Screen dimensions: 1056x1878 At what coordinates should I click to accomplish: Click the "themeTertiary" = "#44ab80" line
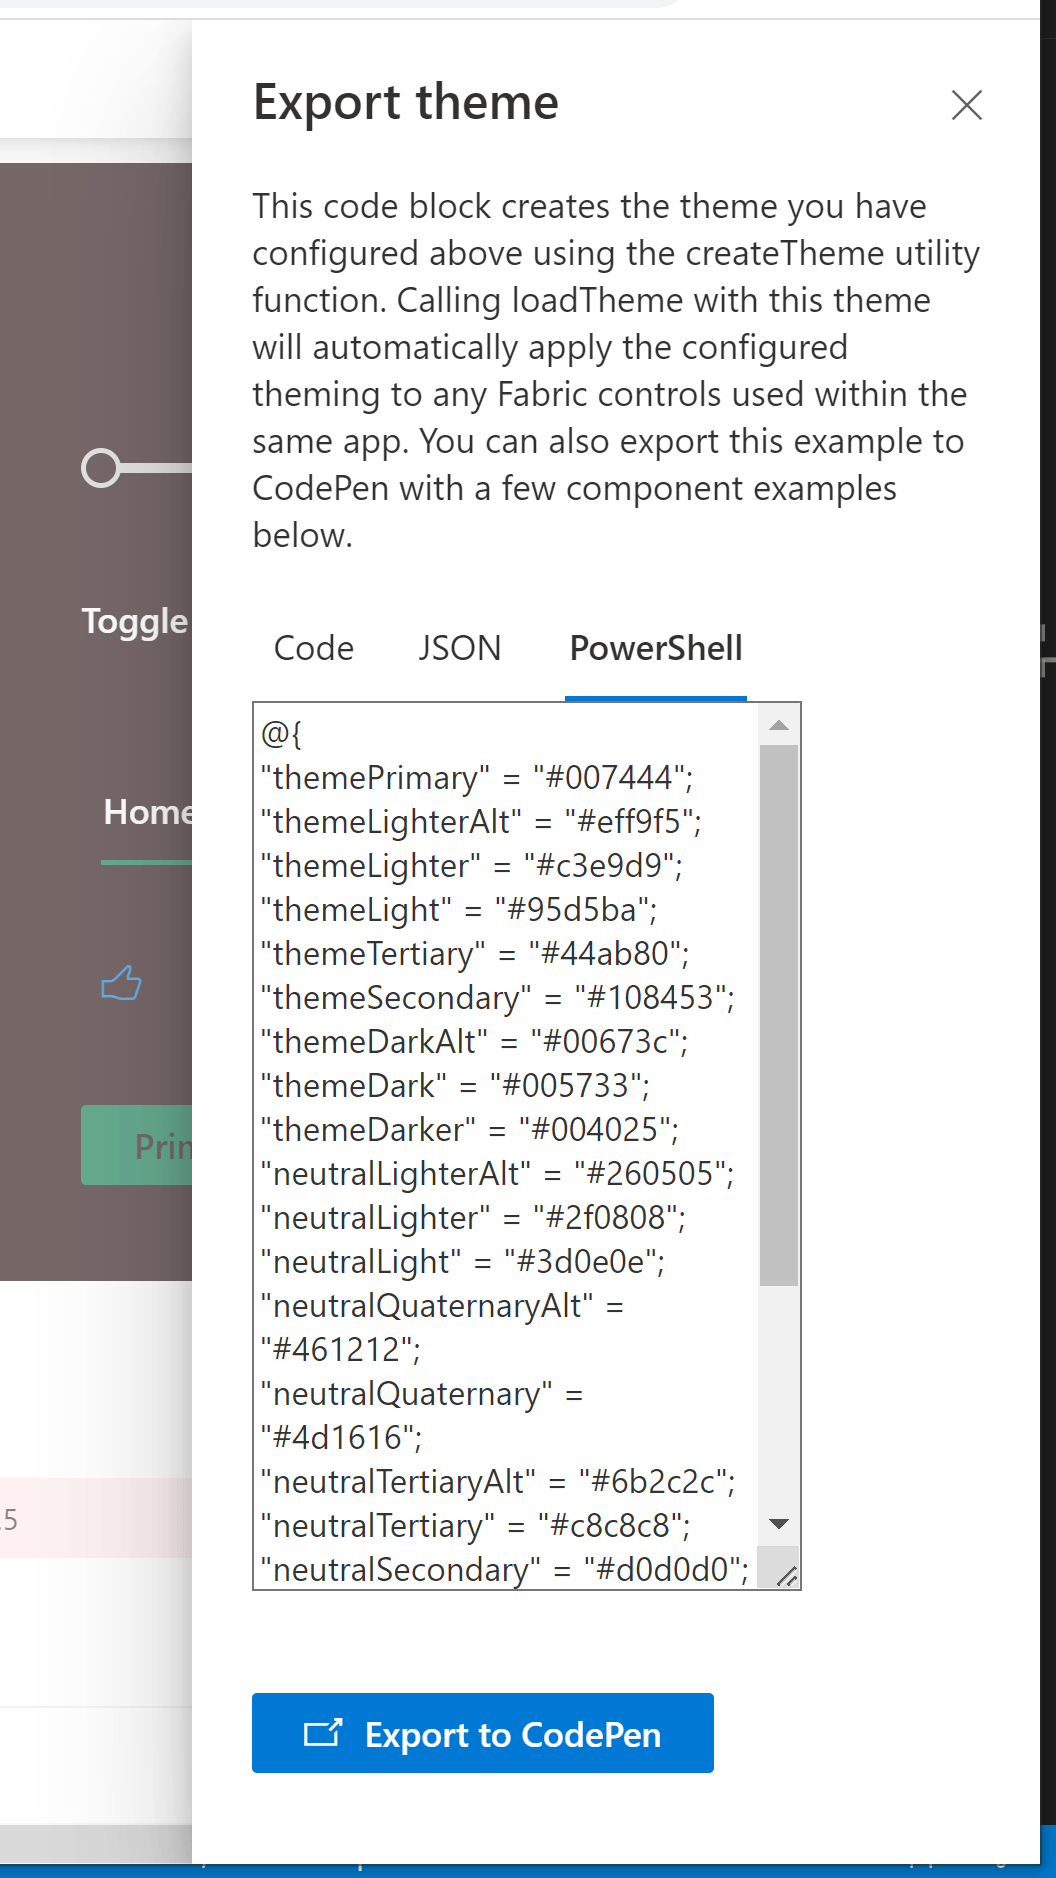tap(475, 954)
